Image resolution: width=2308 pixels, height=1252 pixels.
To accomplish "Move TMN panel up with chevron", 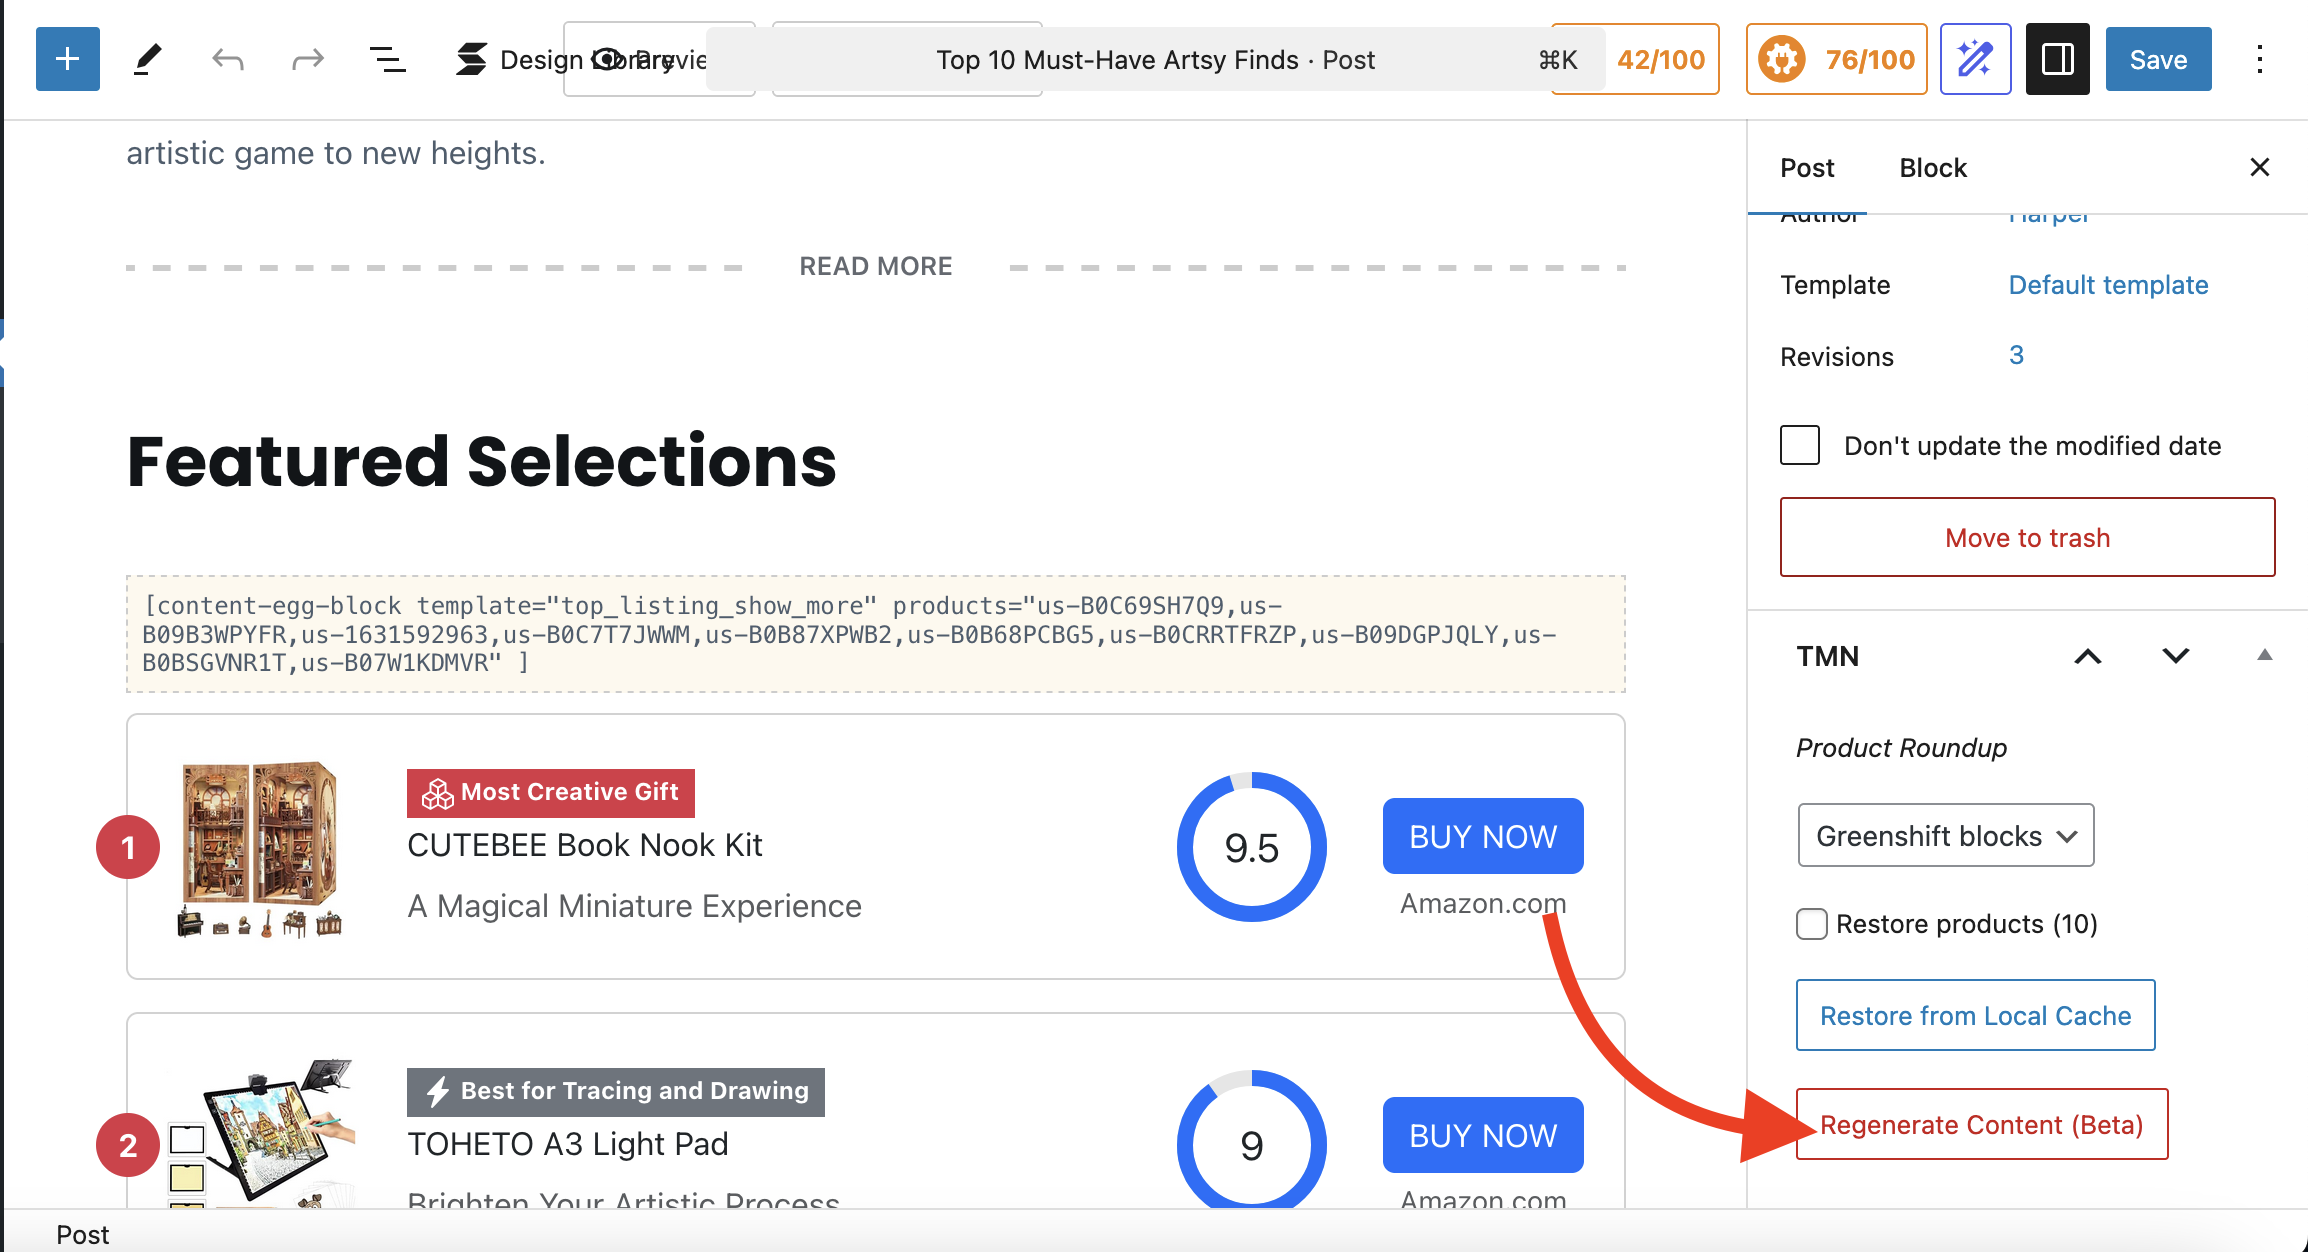I will (2088, 656).
